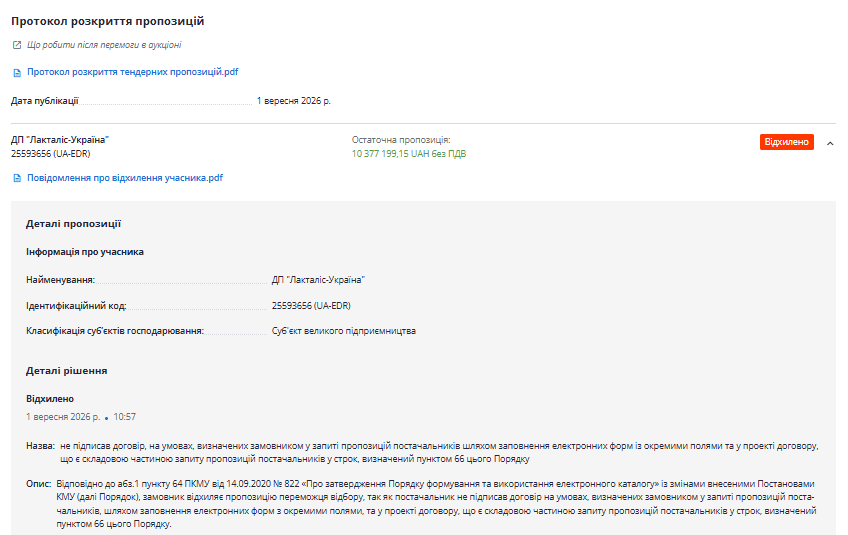The width and height of the screenshot is (848, 535).
Task: Select the final offer amount "10 377 199,15 UAH"
Action: point(390,154)
